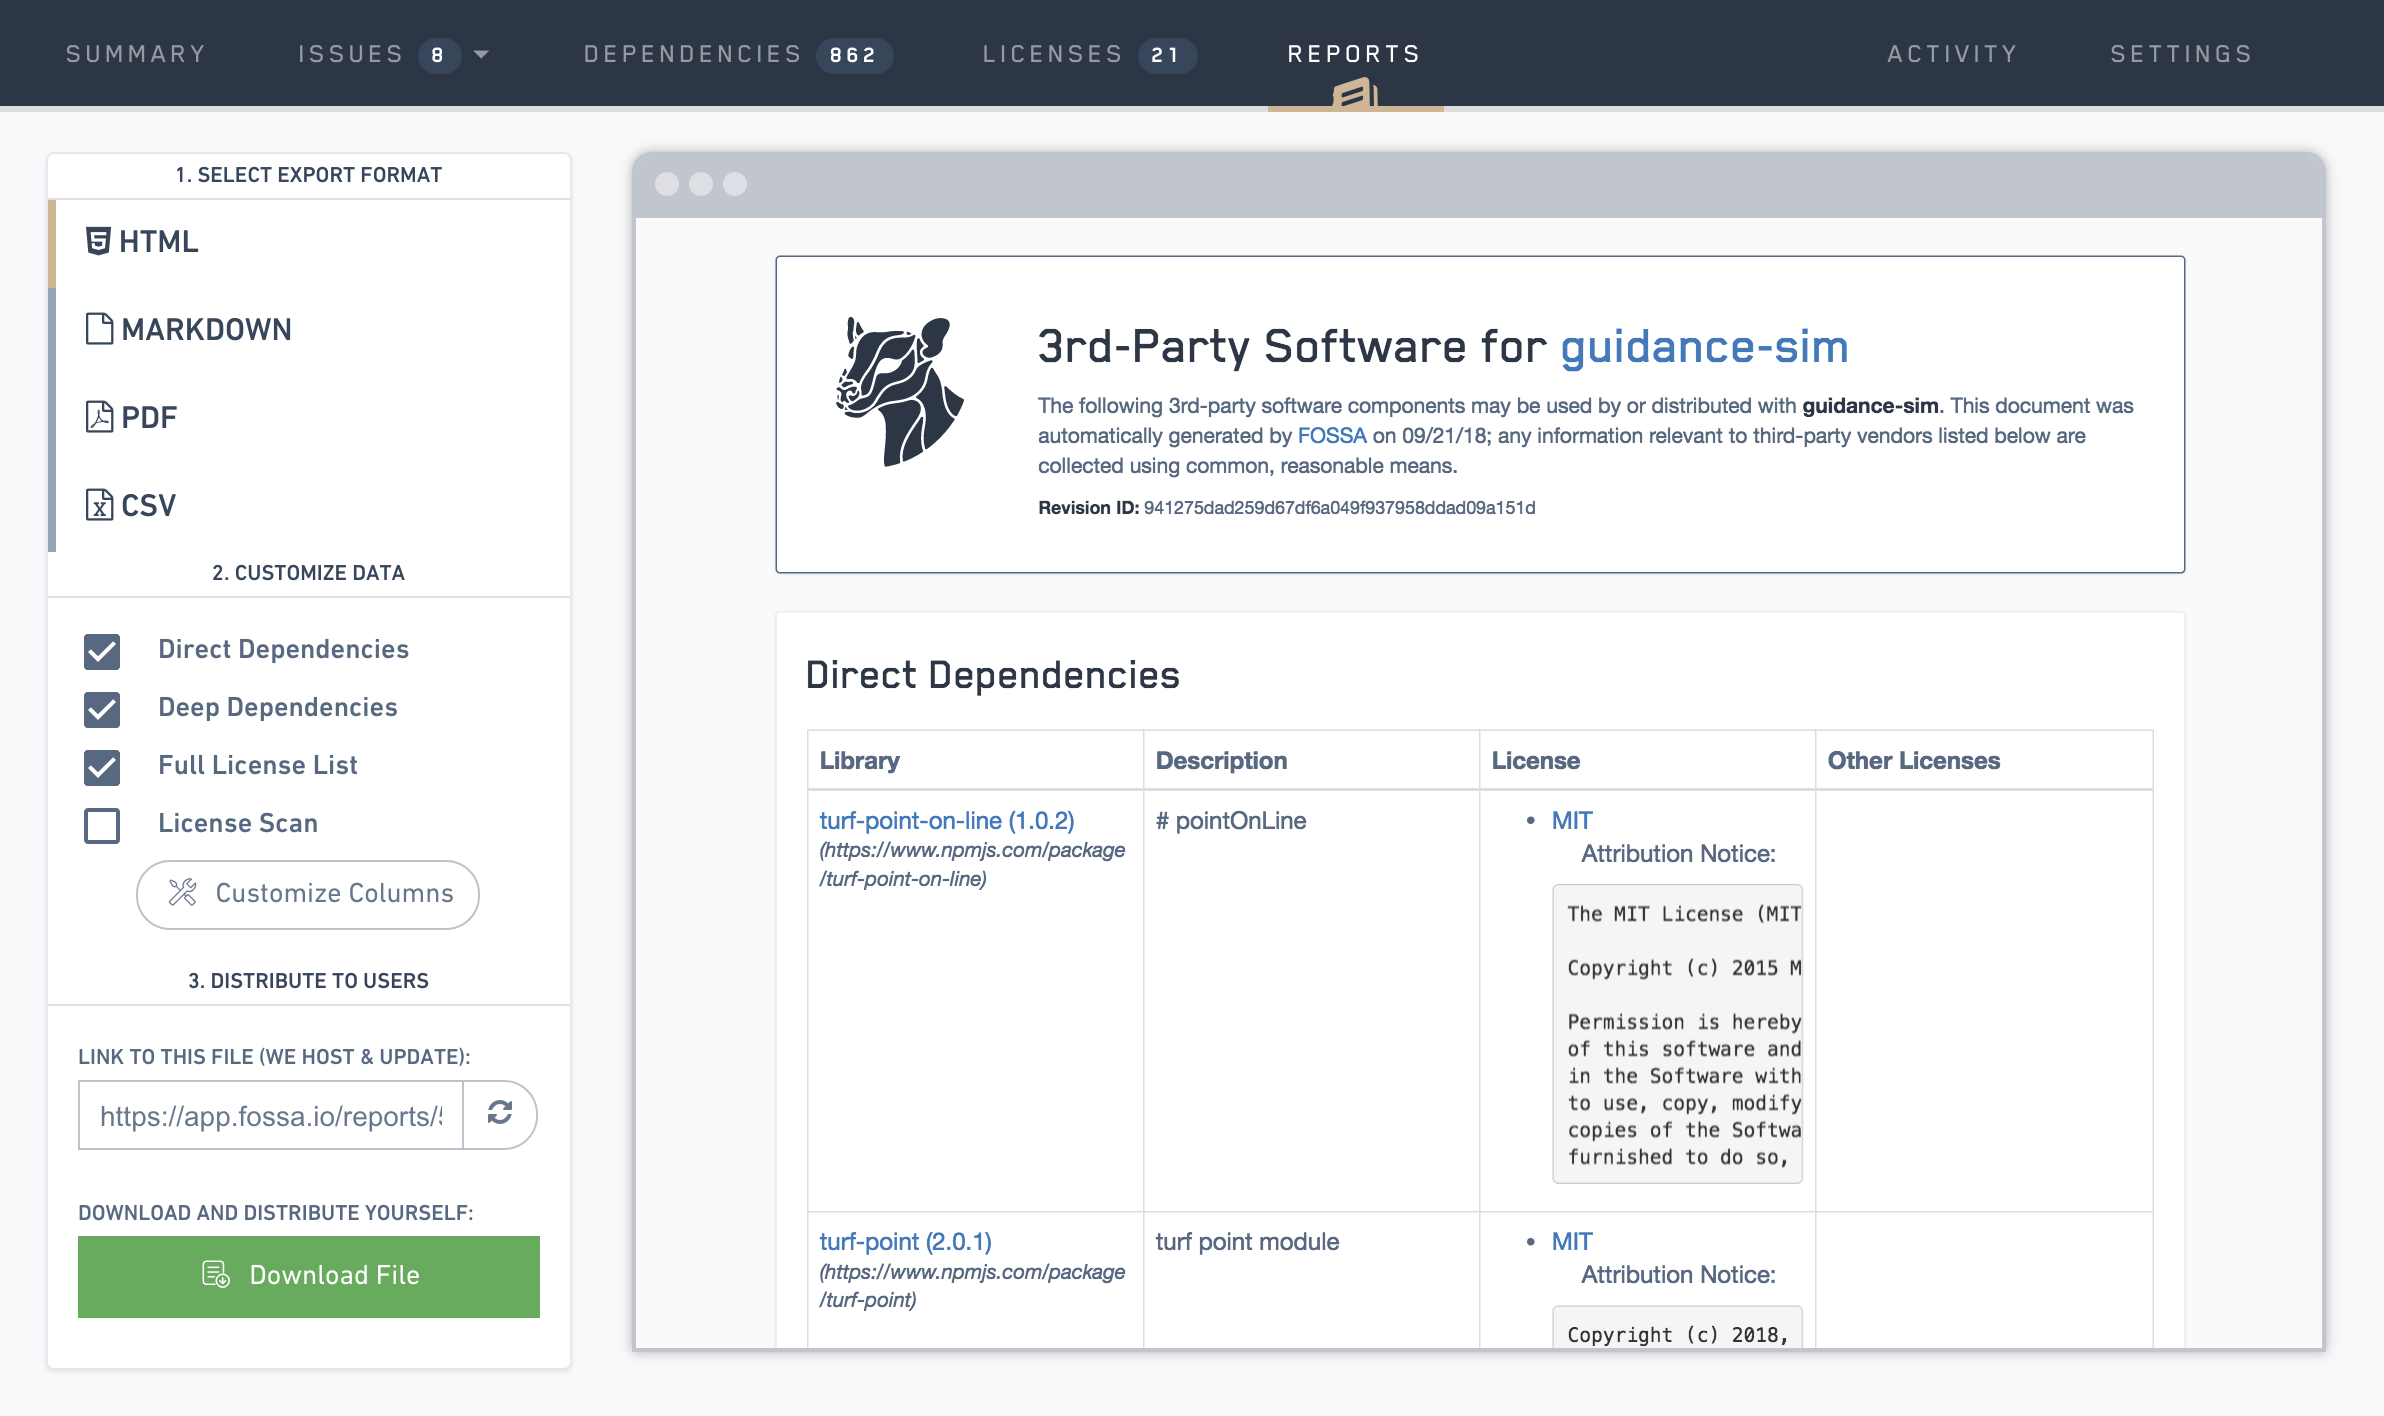Click the hosted report URL field
This screenshot has height=1416, width=2384.
(271, 1115)
